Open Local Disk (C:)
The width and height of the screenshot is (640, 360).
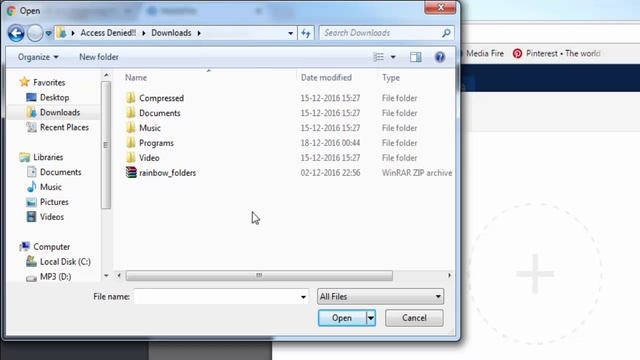[65, 262]
